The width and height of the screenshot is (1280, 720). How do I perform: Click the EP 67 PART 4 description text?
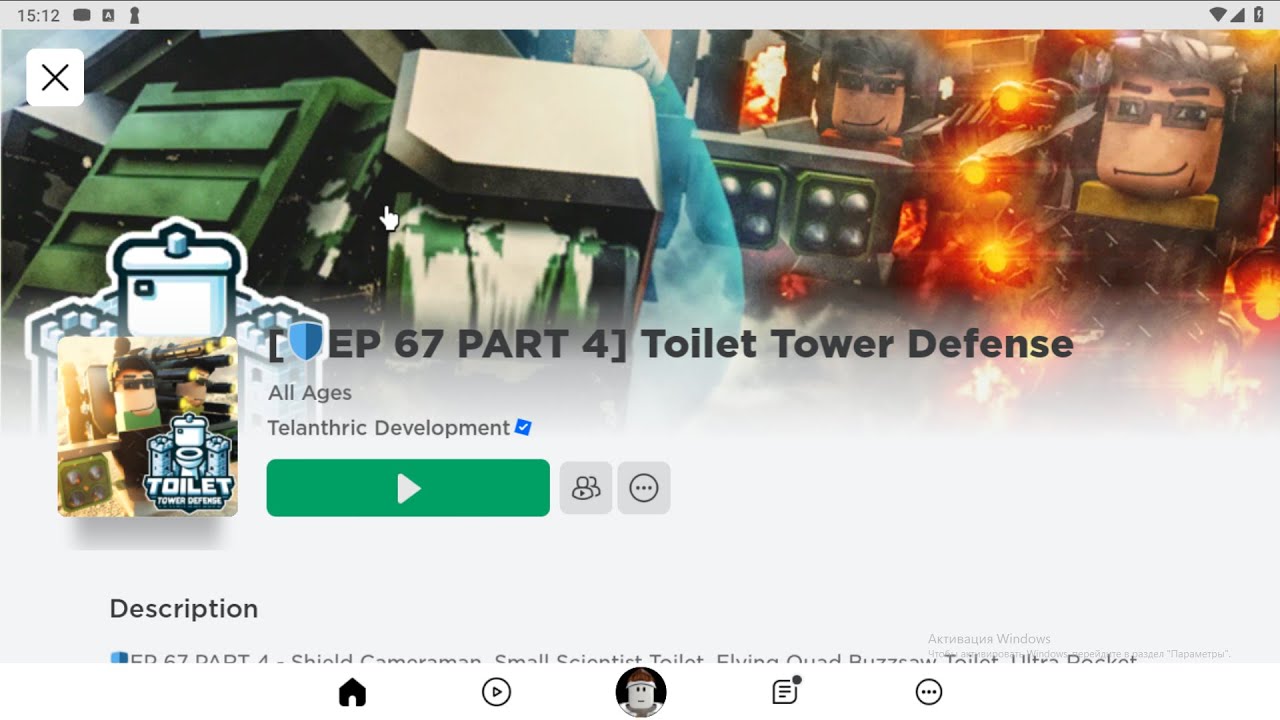(x=624, y=660)
